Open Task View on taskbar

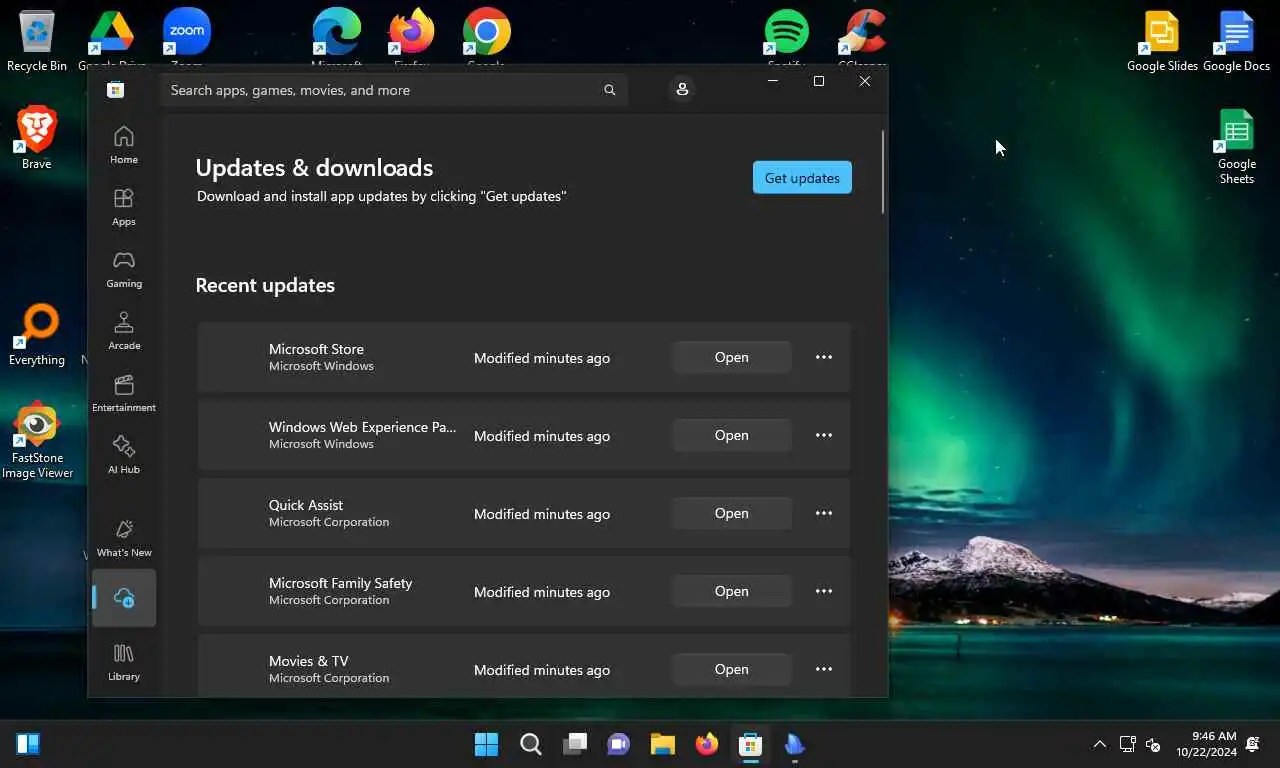pos(575,744)
